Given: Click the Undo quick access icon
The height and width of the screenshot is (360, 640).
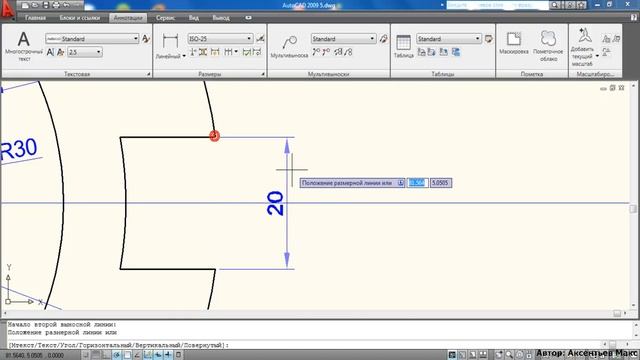Looking at the screenshot, I should (x=66, y=5).
